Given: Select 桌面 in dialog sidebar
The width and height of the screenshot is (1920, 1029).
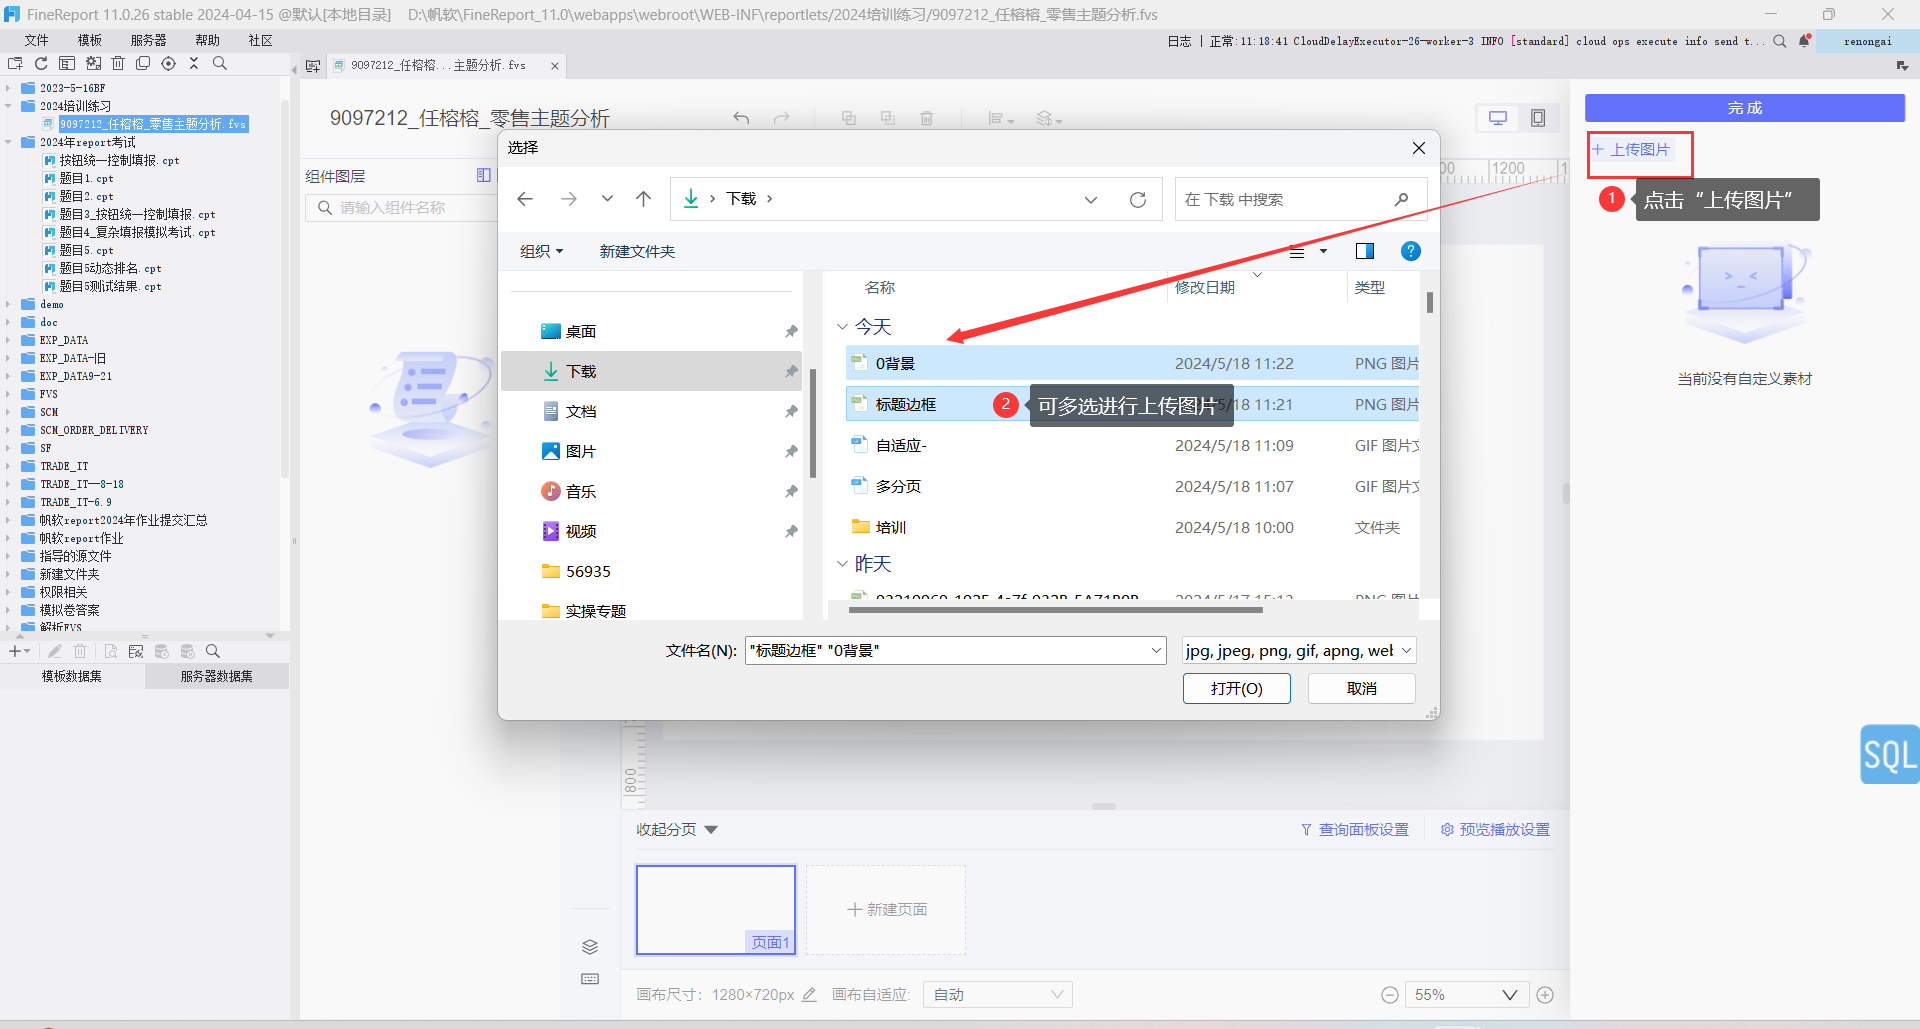Looking at the screenshot, I should [x=581, y=332].
